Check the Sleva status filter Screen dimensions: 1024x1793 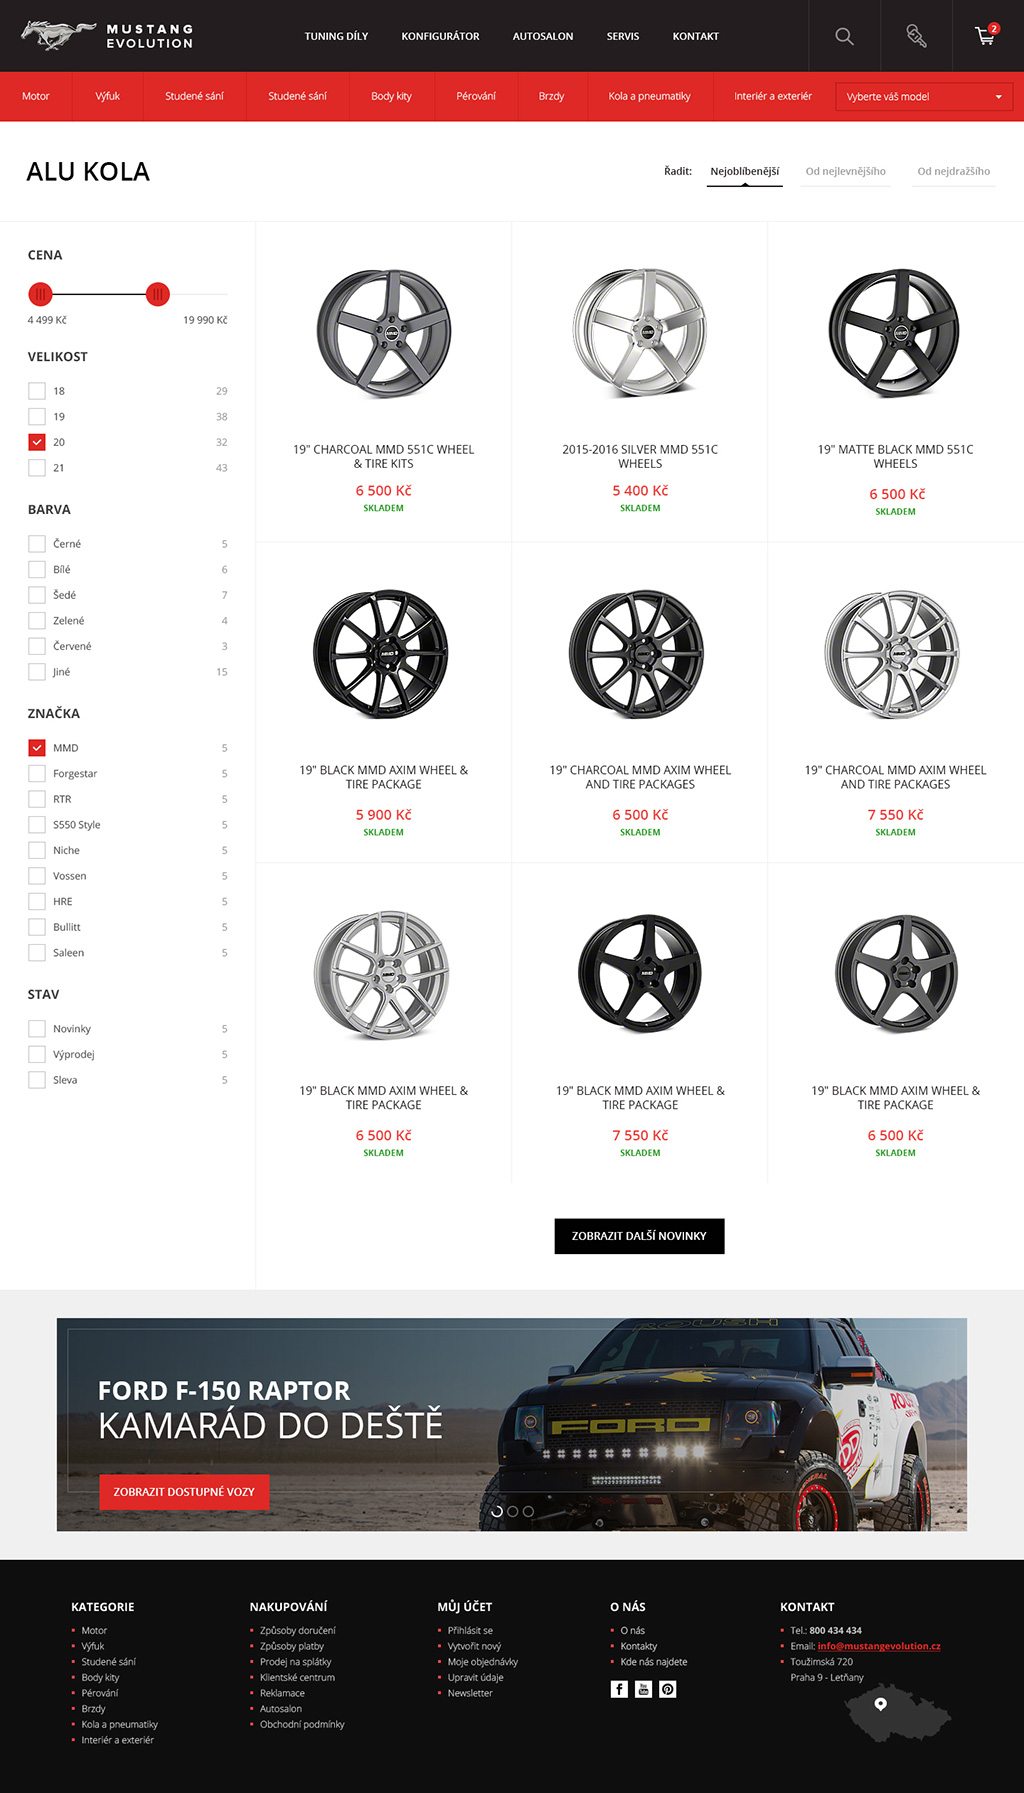37,1080
